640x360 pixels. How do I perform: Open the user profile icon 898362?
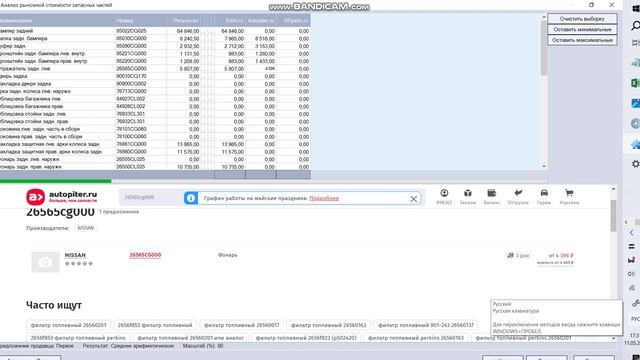pyautogui.click(x=444, y=196)
